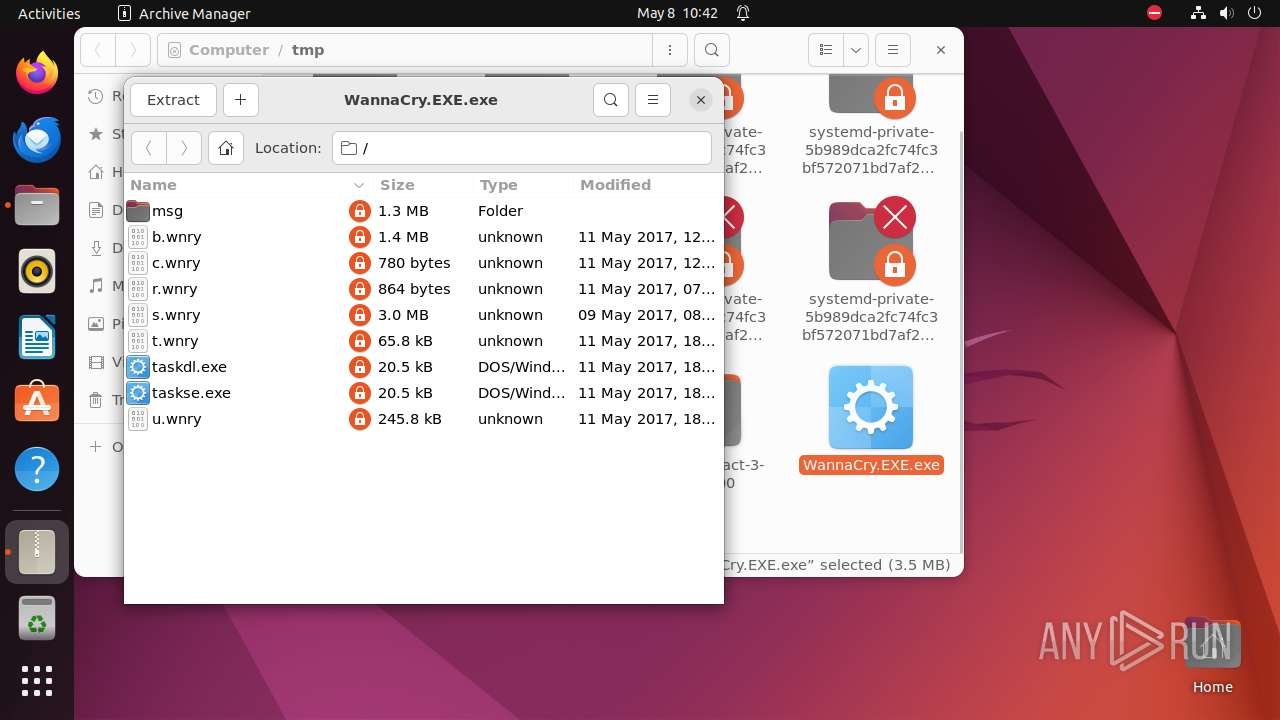1280x720 pixels.
Task: Click the taskdl.exe gear file icon
Action: coord(138,367)
